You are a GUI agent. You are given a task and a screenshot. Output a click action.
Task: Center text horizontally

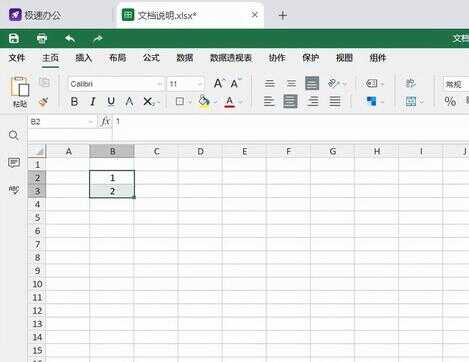290,101
